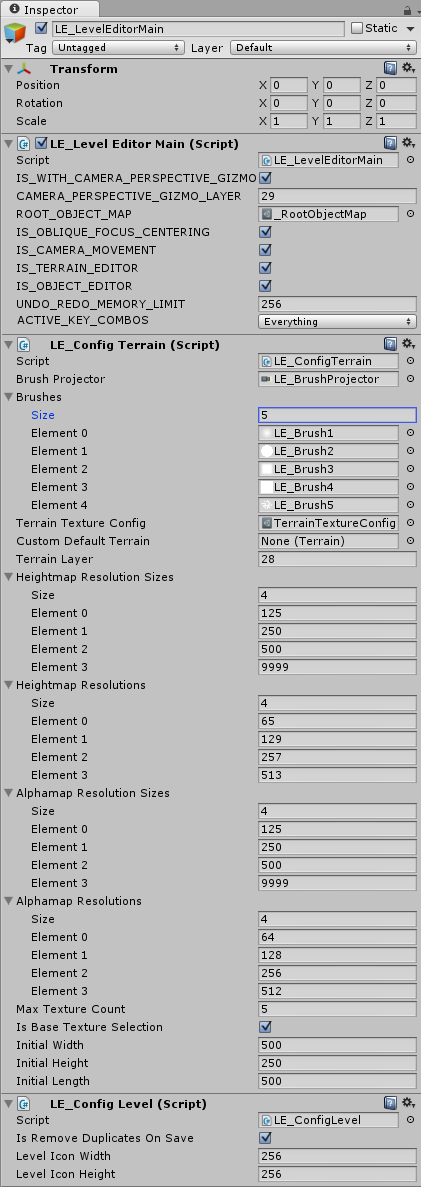Open Transform component gear settings menu
The height and width of the screenshot is (1187, 421).
pos(408,69)
